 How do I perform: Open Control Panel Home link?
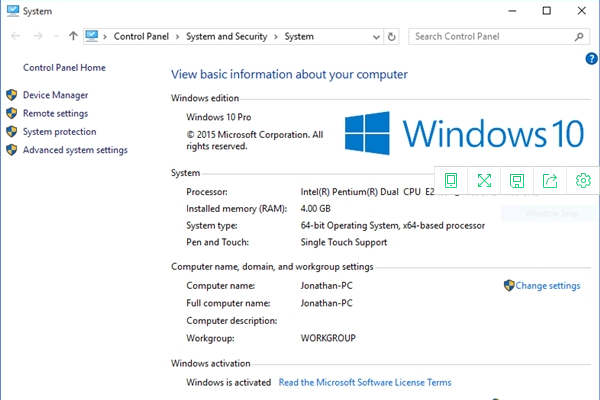(x=64, y=68)
